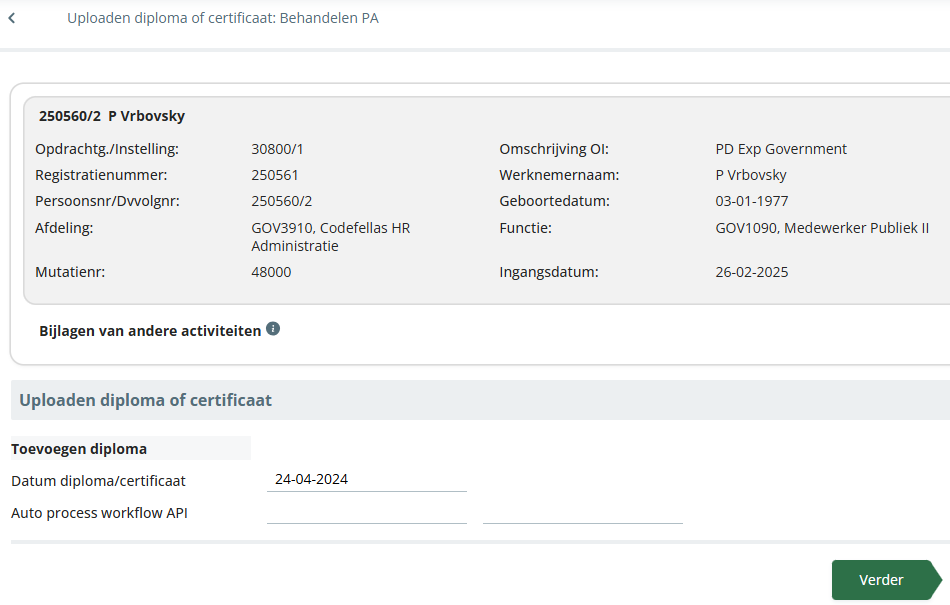Click employee header 250560/2 P Vrbovsky
This screenshot has width=950, height=605.
point(112,116)
